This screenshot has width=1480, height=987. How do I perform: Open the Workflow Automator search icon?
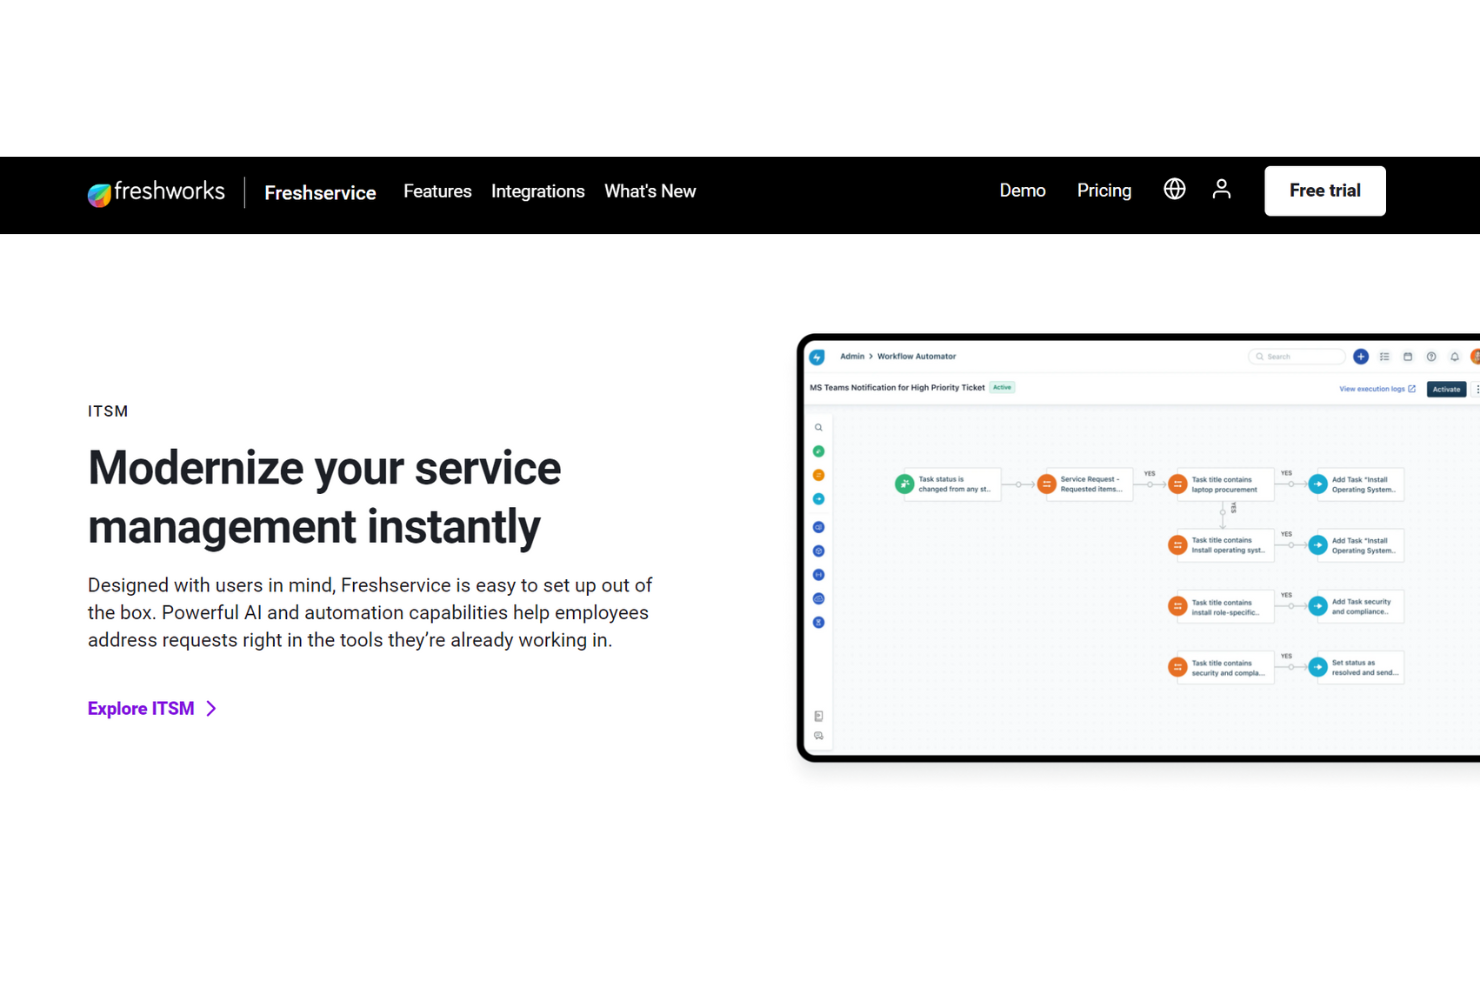tap(818, 427)
